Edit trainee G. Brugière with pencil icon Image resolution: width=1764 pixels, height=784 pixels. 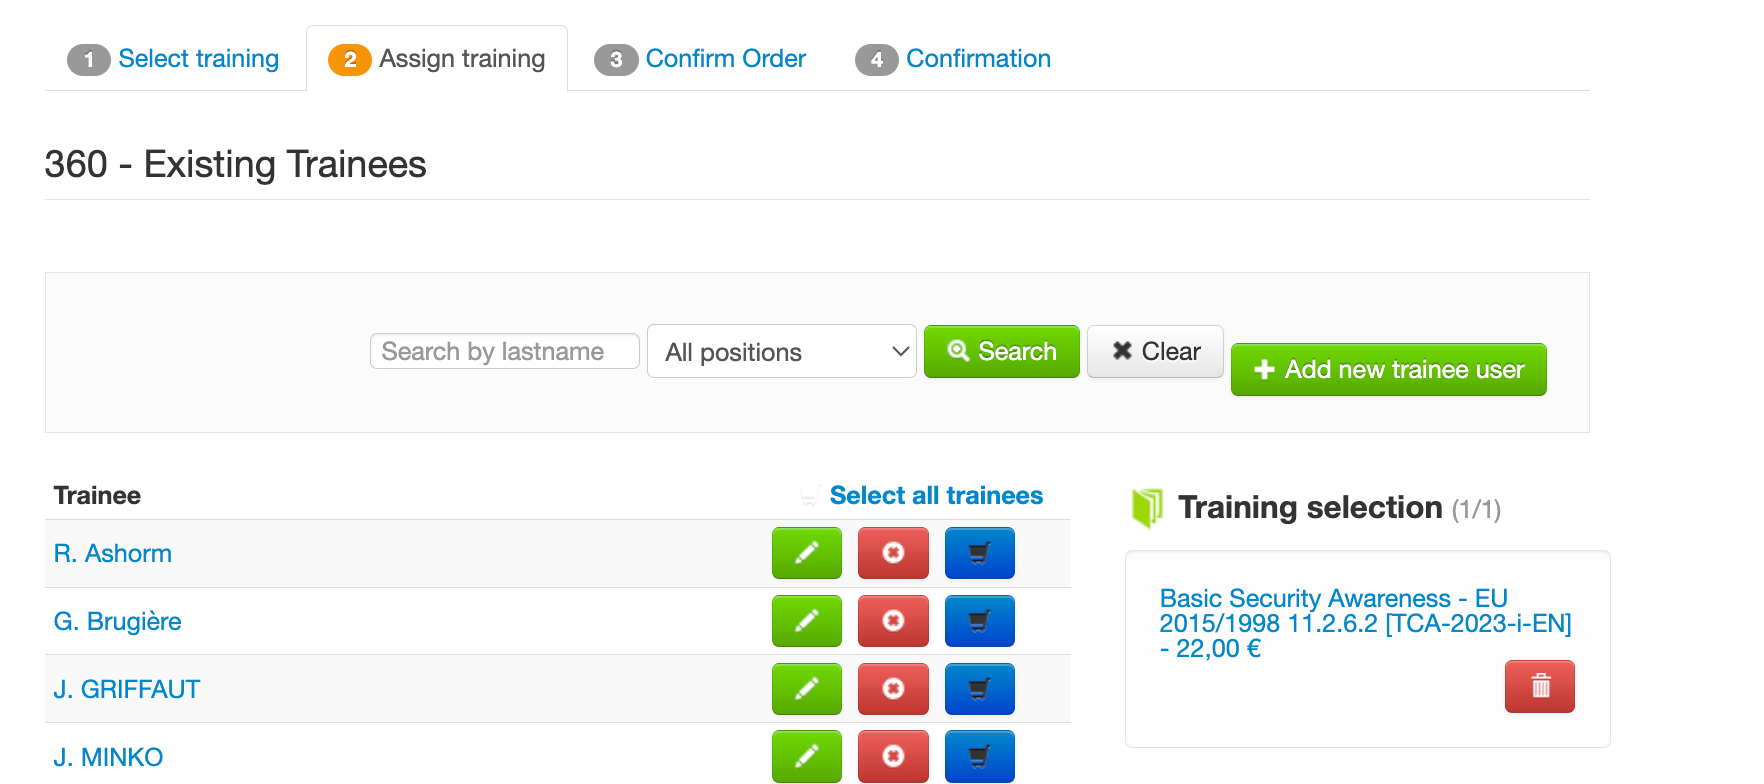coord(806,621)
